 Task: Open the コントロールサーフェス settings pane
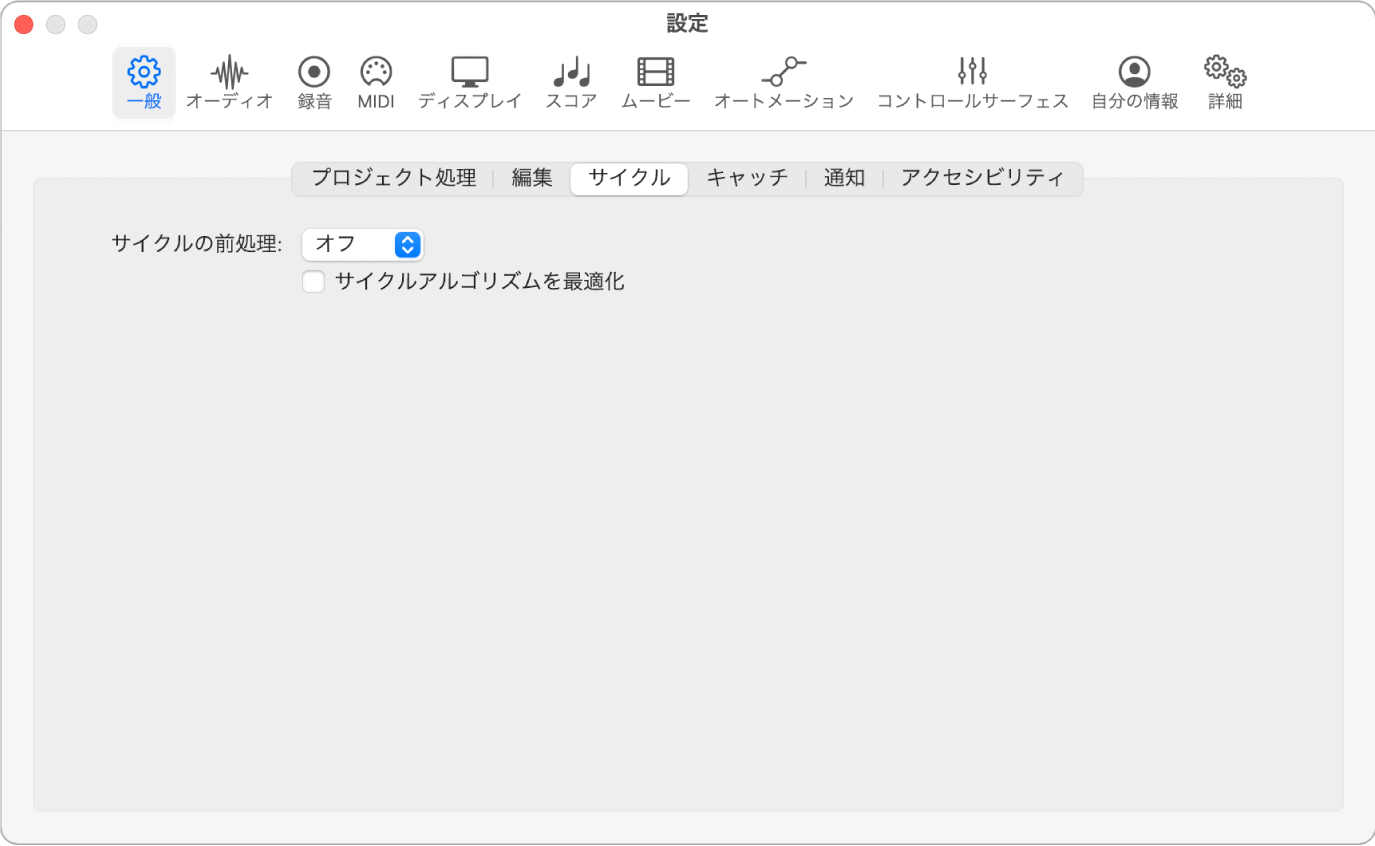(972, 83)
